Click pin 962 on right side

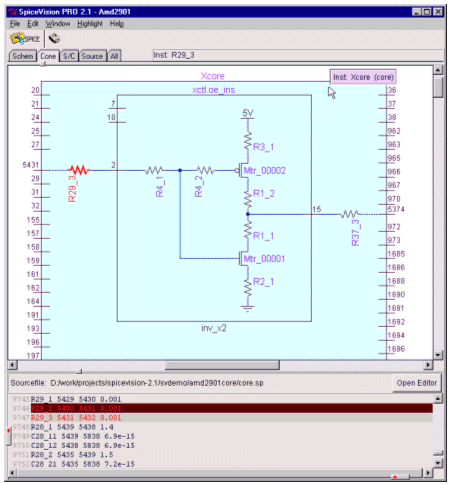tap(394, 131)
